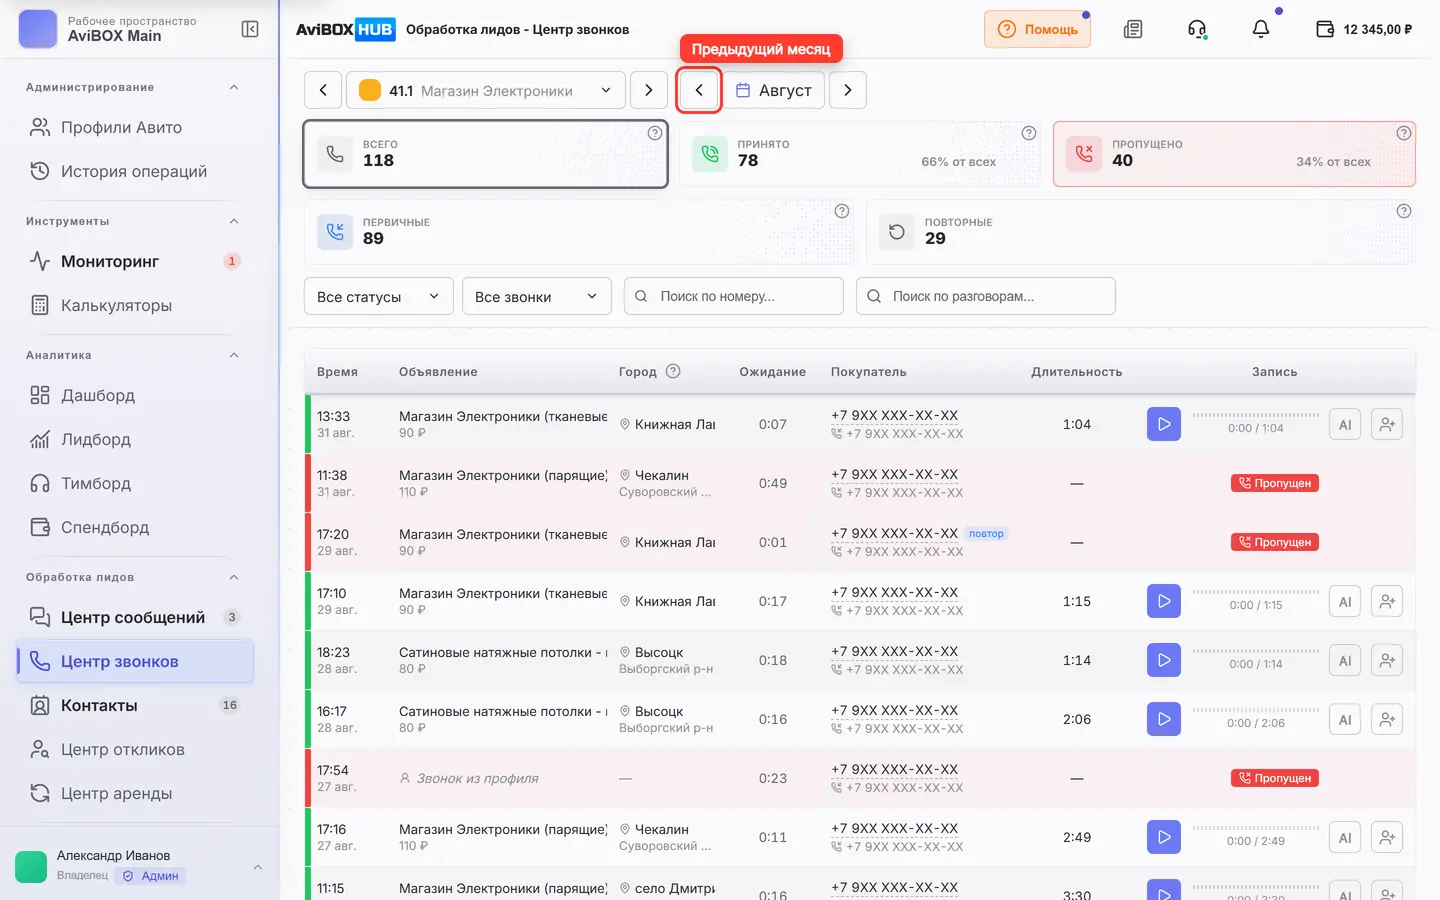Select the Всего 118 calls card
This screenshot has width=1440, height=900.
(x=486, y=154)
